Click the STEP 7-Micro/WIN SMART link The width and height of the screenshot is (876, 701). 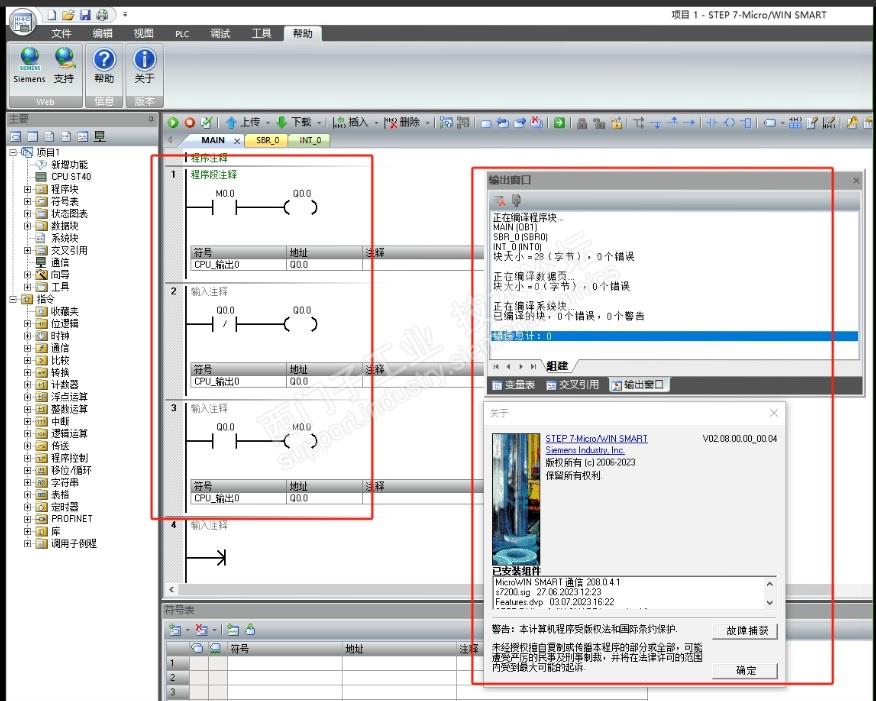[x=596, y=438]
